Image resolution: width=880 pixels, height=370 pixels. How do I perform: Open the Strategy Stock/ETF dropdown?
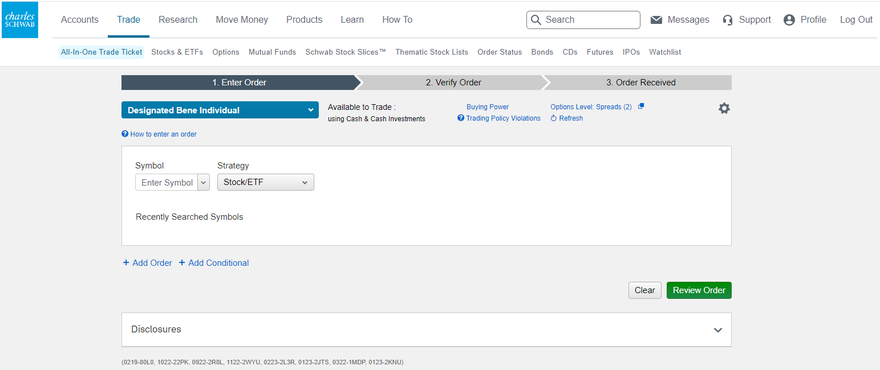point(265,182)
